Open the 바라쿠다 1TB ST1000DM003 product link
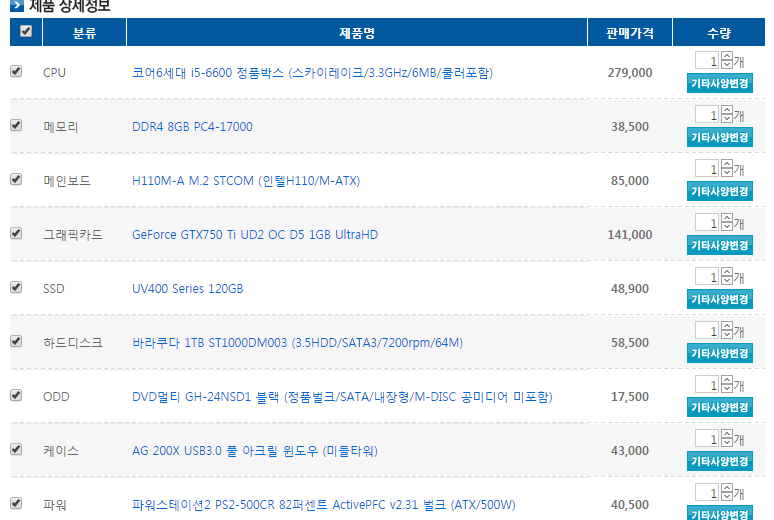 pos(297,343)
